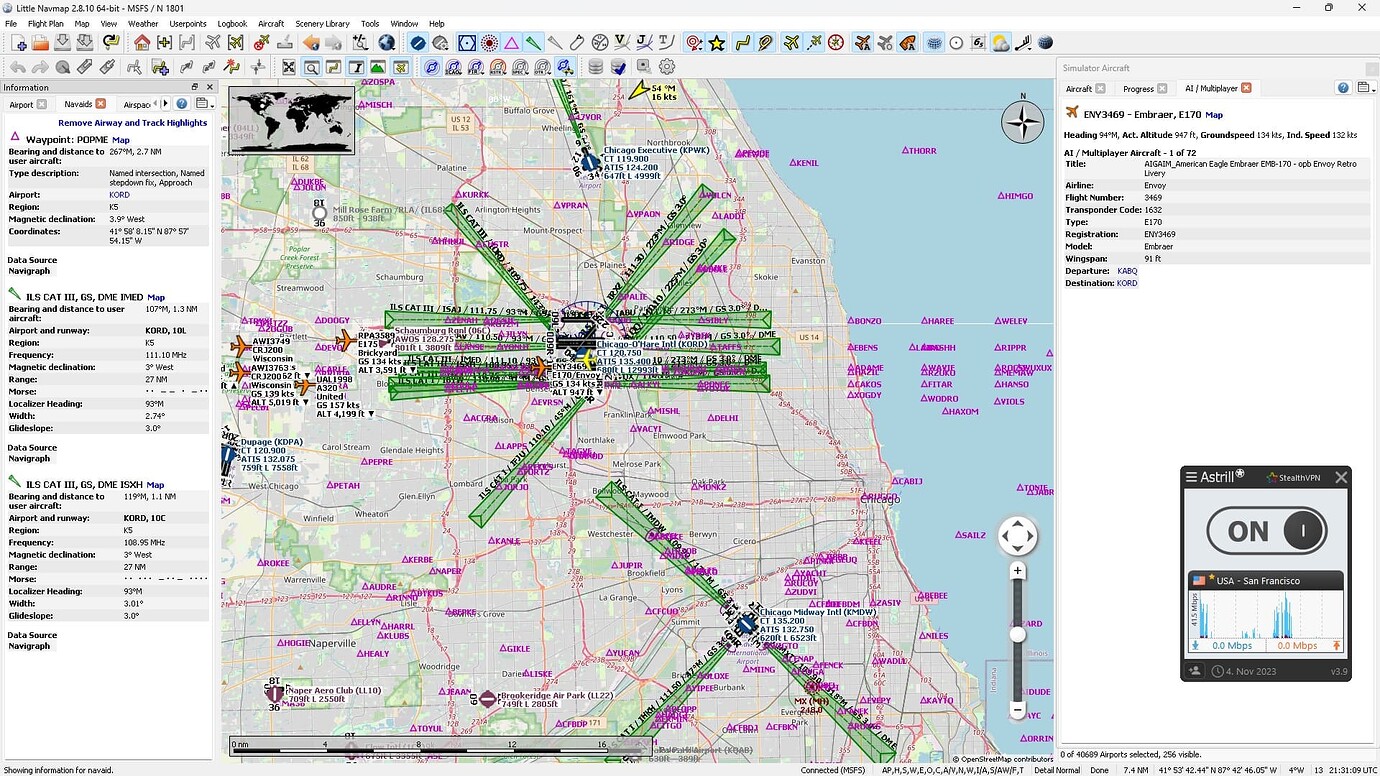The image size is (1380, 776).
Task: Click the map zoom slider handle
Action: (1017, 633)
